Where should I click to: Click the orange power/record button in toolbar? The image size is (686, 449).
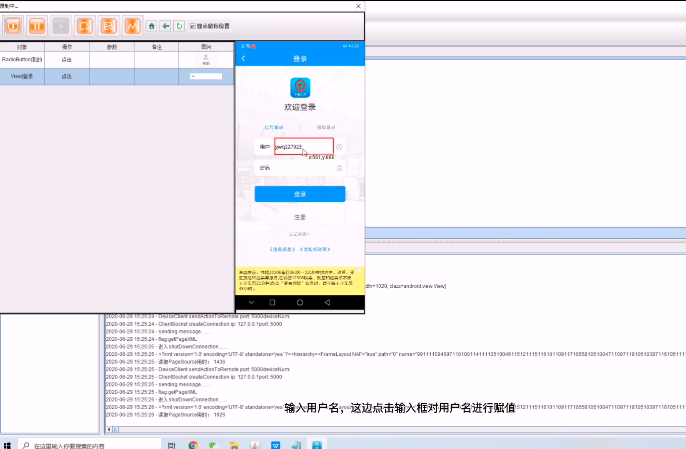click(x=14, y=26)
